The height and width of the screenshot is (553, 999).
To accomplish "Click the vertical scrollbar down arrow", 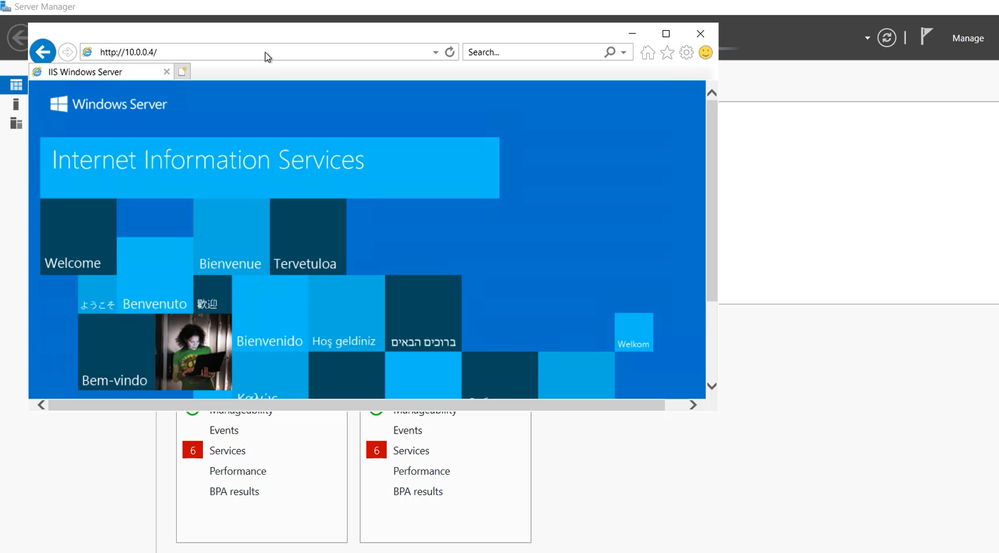I will pyautogui.click(x=712, y=386).
